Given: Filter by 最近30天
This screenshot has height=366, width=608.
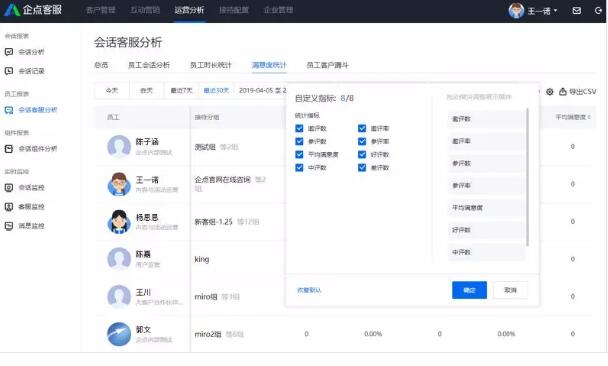Looking at the screenshot, I should click(x=216, y=90).
